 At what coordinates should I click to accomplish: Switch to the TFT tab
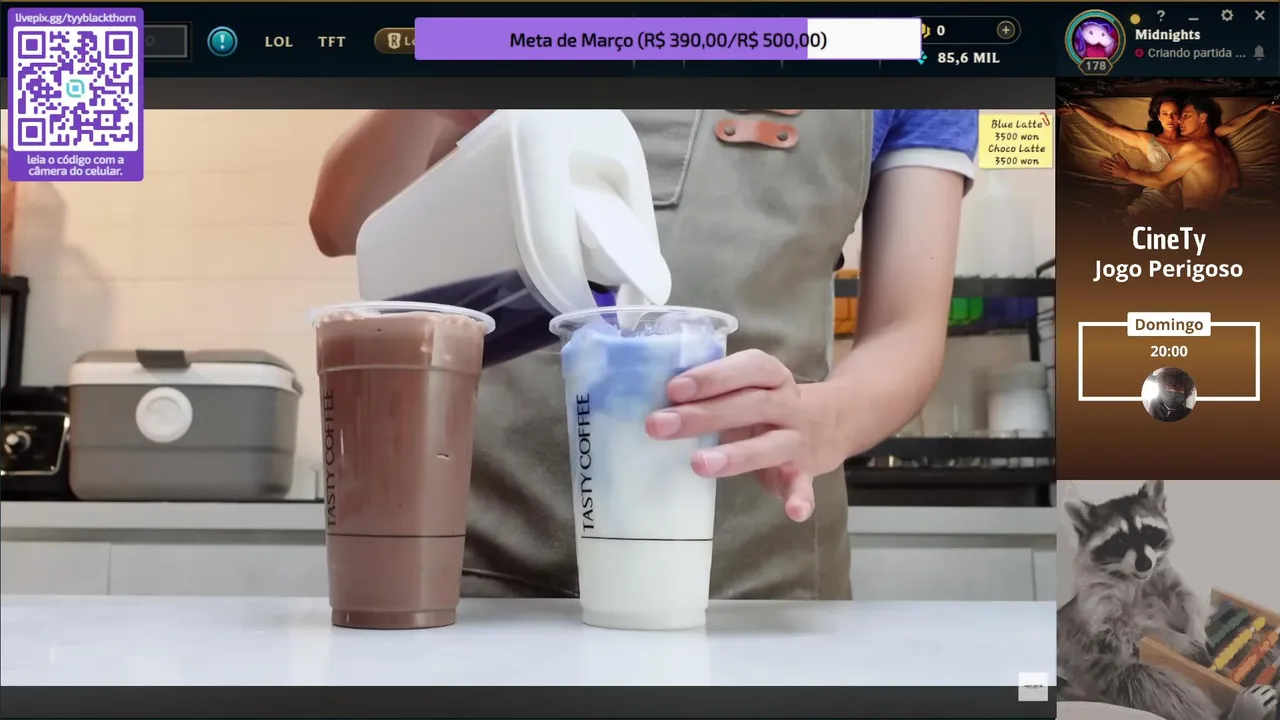pos(332,42)
